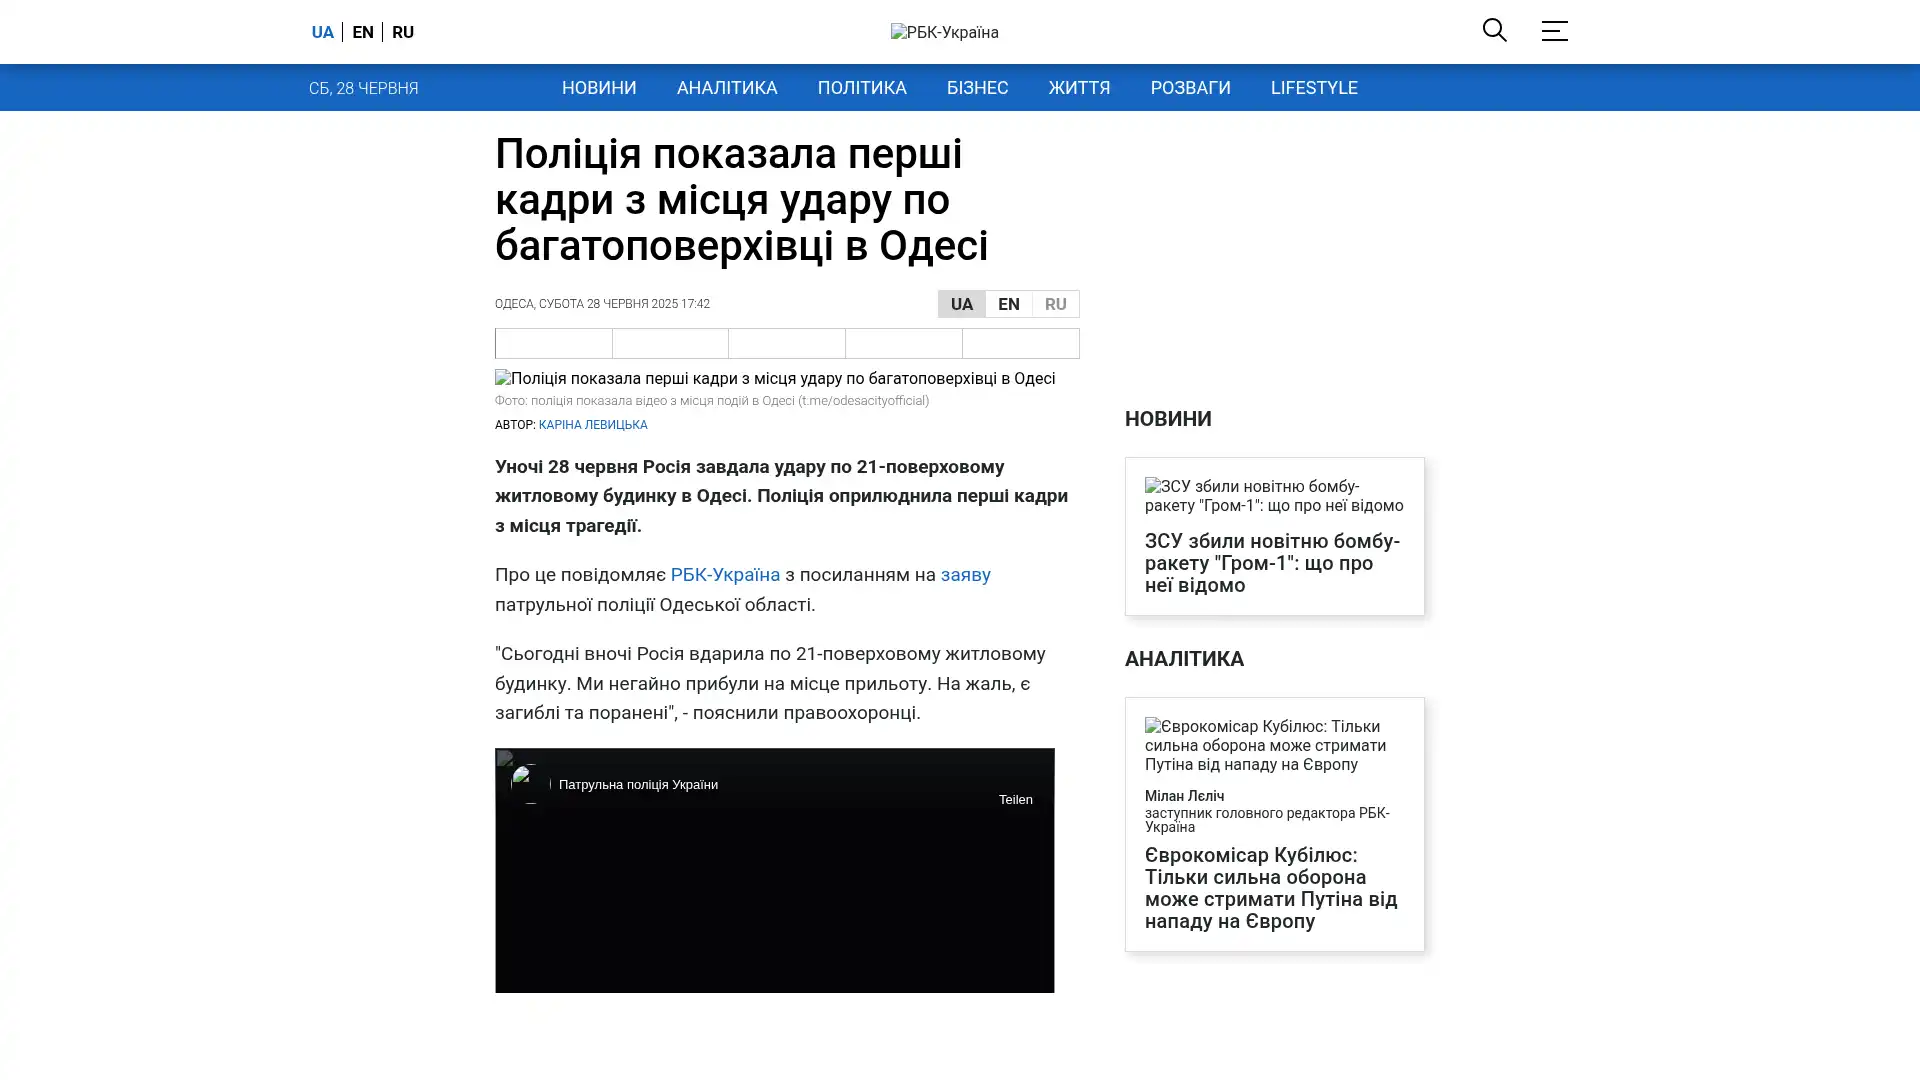The height and width of the screenshot is (1080, 1920).
Task: Click the first empty share button box
Action: [554, 343]
